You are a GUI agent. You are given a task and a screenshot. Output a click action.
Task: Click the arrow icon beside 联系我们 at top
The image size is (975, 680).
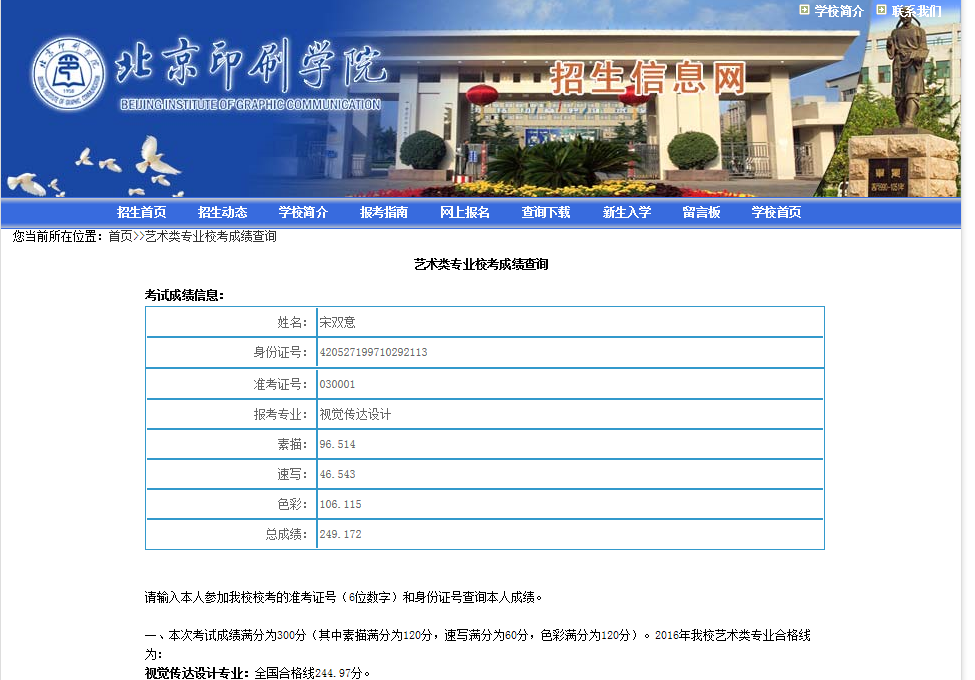coord(881,10)
